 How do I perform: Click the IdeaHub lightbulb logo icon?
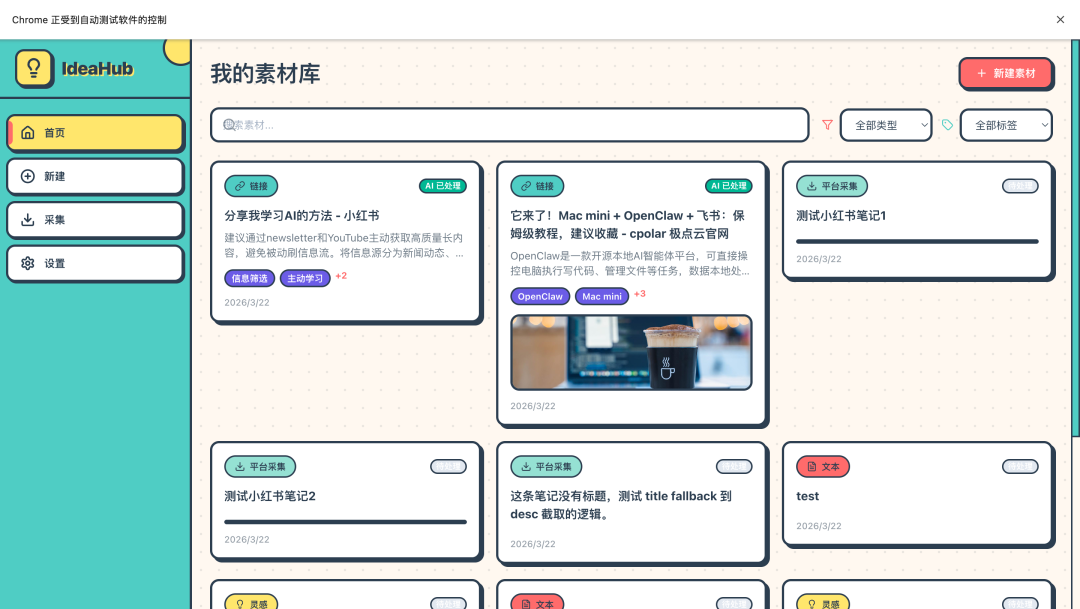[x=35, y=70]
